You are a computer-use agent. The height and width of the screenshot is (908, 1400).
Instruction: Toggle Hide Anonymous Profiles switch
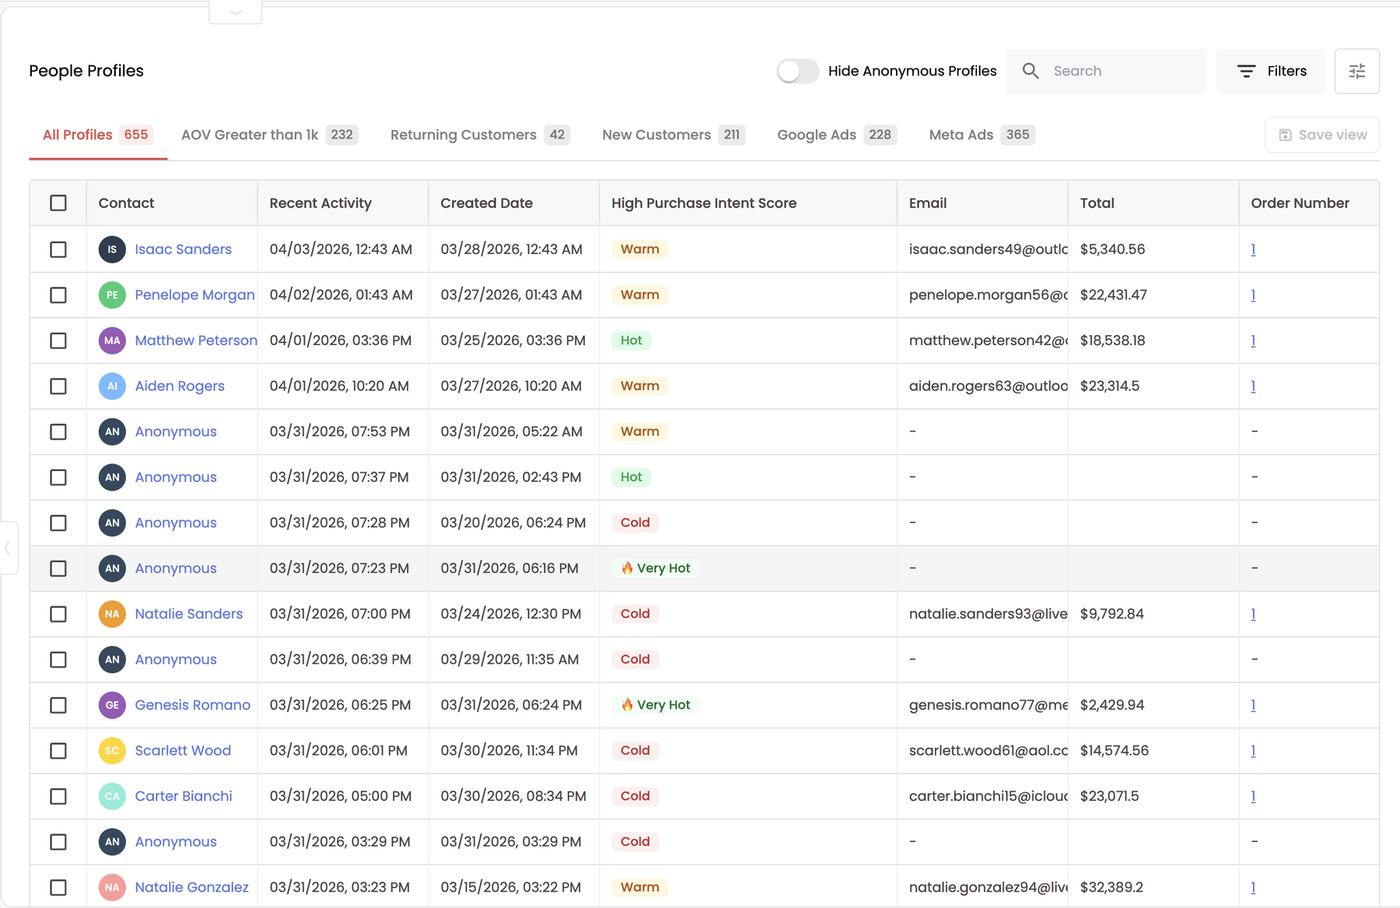798,71
